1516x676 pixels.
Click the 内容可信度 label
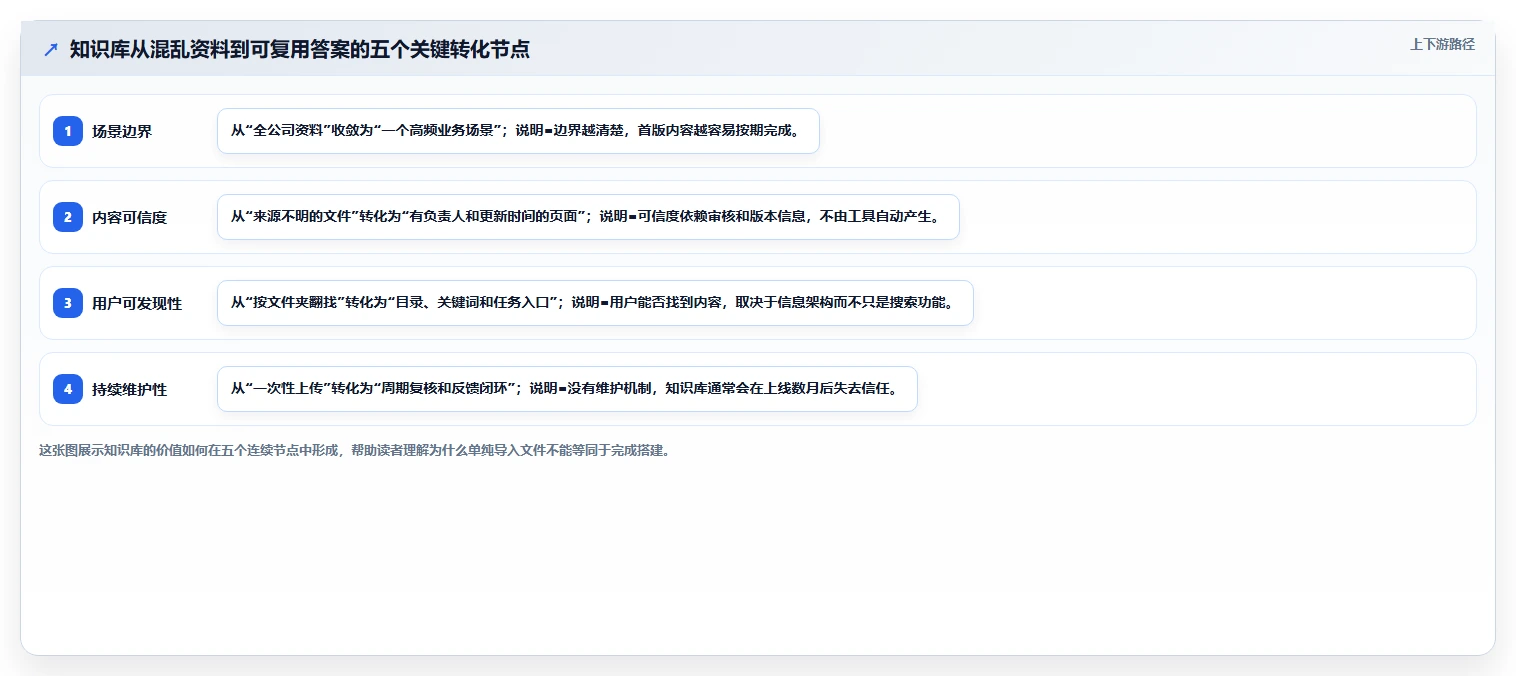[129, 217]
